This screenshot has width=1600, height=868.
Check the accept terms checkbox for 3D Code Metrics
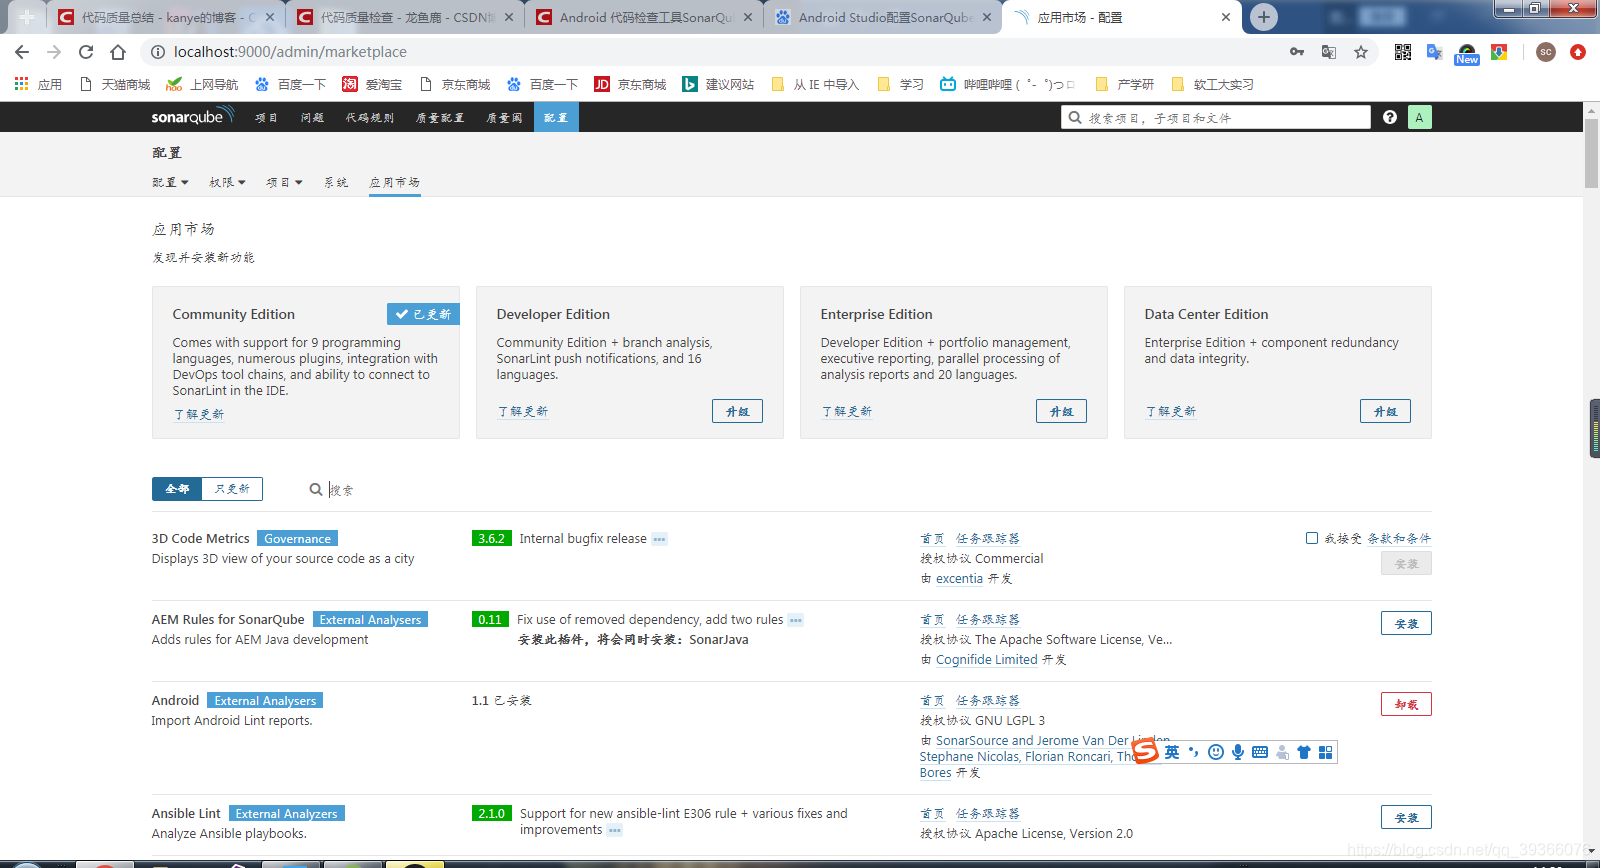point(1311,538)
